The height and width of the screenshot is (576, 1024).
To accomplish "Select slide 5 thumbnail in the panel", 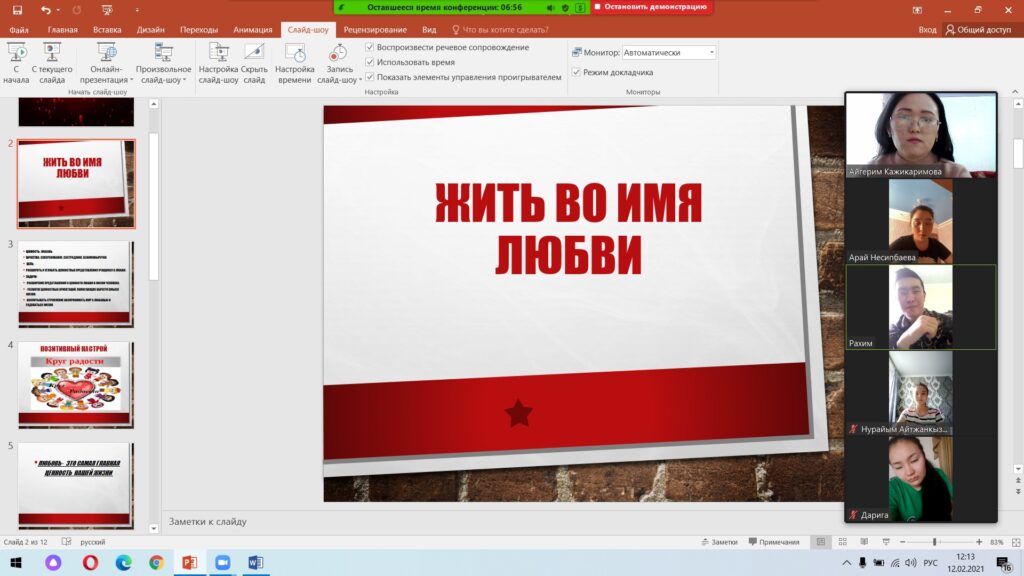I will (x=76, y=485).
